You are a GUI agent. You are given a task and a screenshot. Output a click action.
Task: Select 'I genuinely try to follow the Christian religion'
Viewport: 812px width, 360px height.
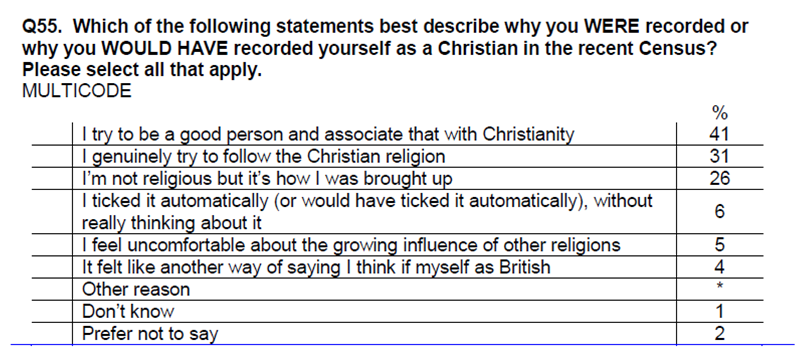coord(264,156)
